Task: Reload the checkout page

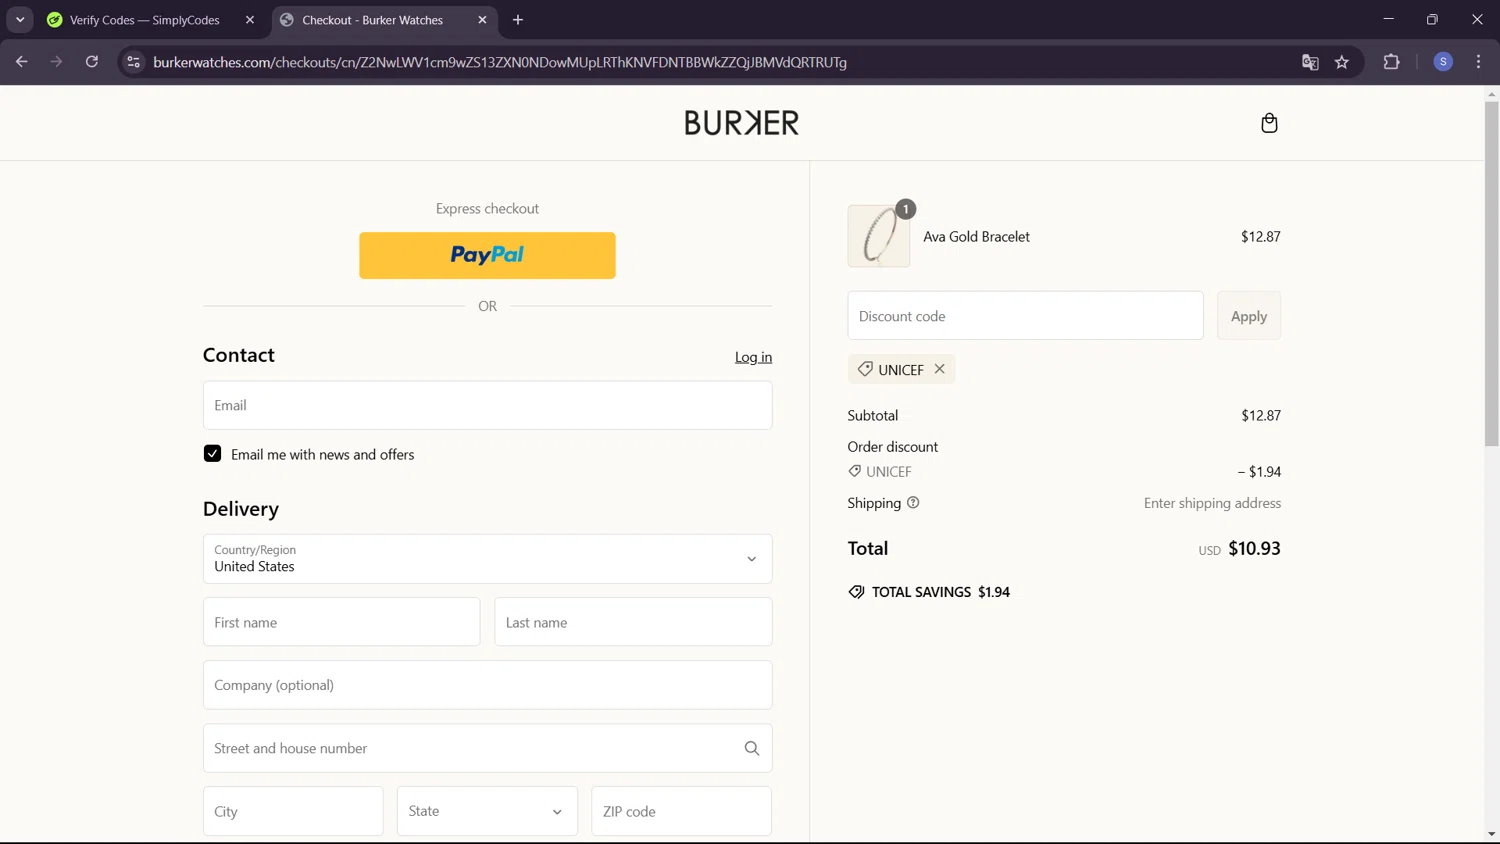Action: pyautogui.click(x=92, y=62)
